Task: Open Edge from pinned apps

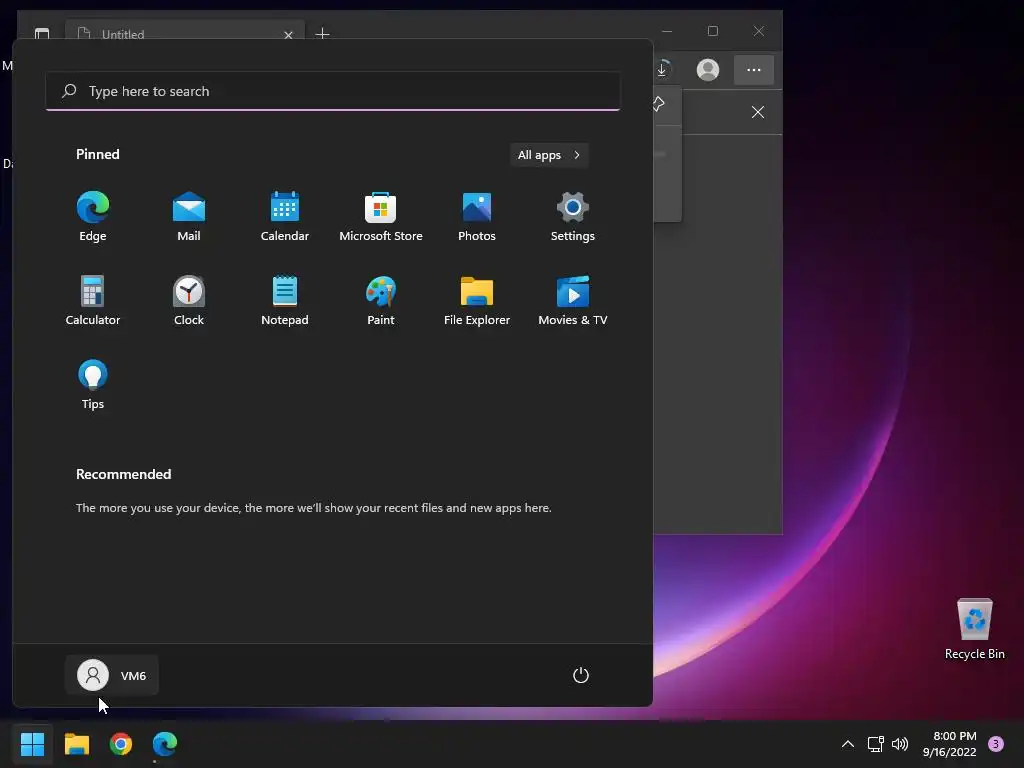Action: tap(93, 216)
